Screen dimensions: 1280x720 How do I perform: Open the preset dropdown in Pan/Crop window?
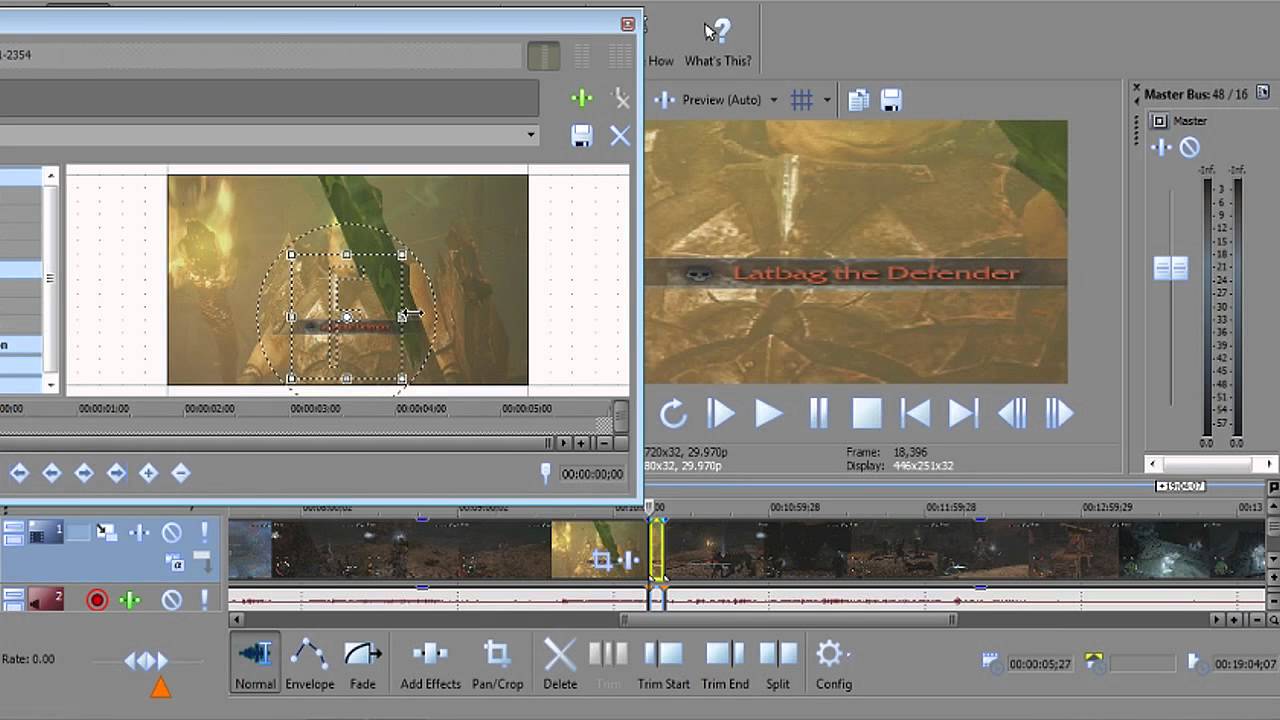[531, 135]
